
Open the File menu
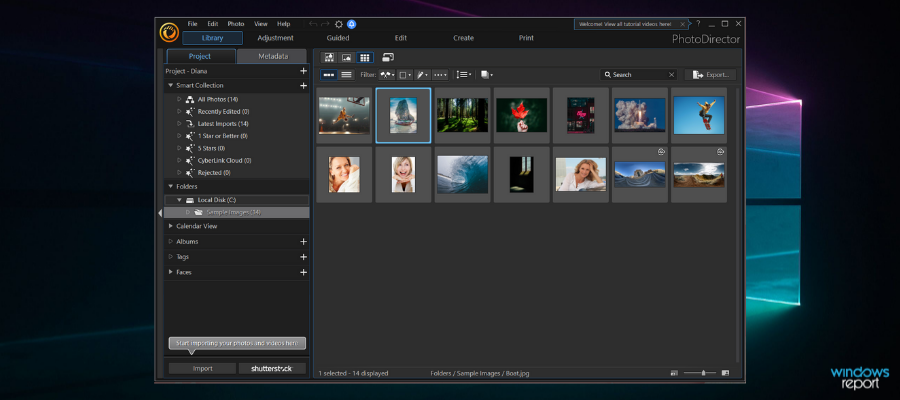[193, 24]
